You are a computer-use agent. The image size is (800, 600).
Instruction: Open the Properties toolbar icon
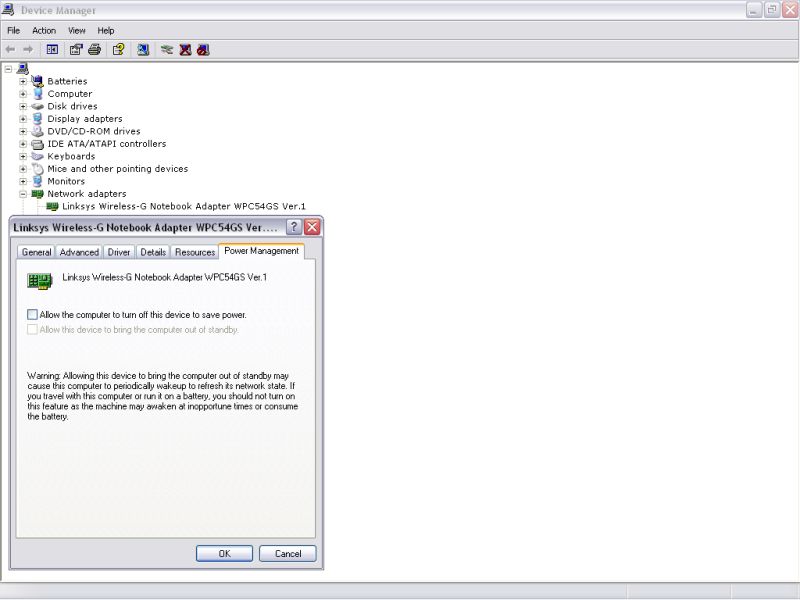tap(76, 49)
